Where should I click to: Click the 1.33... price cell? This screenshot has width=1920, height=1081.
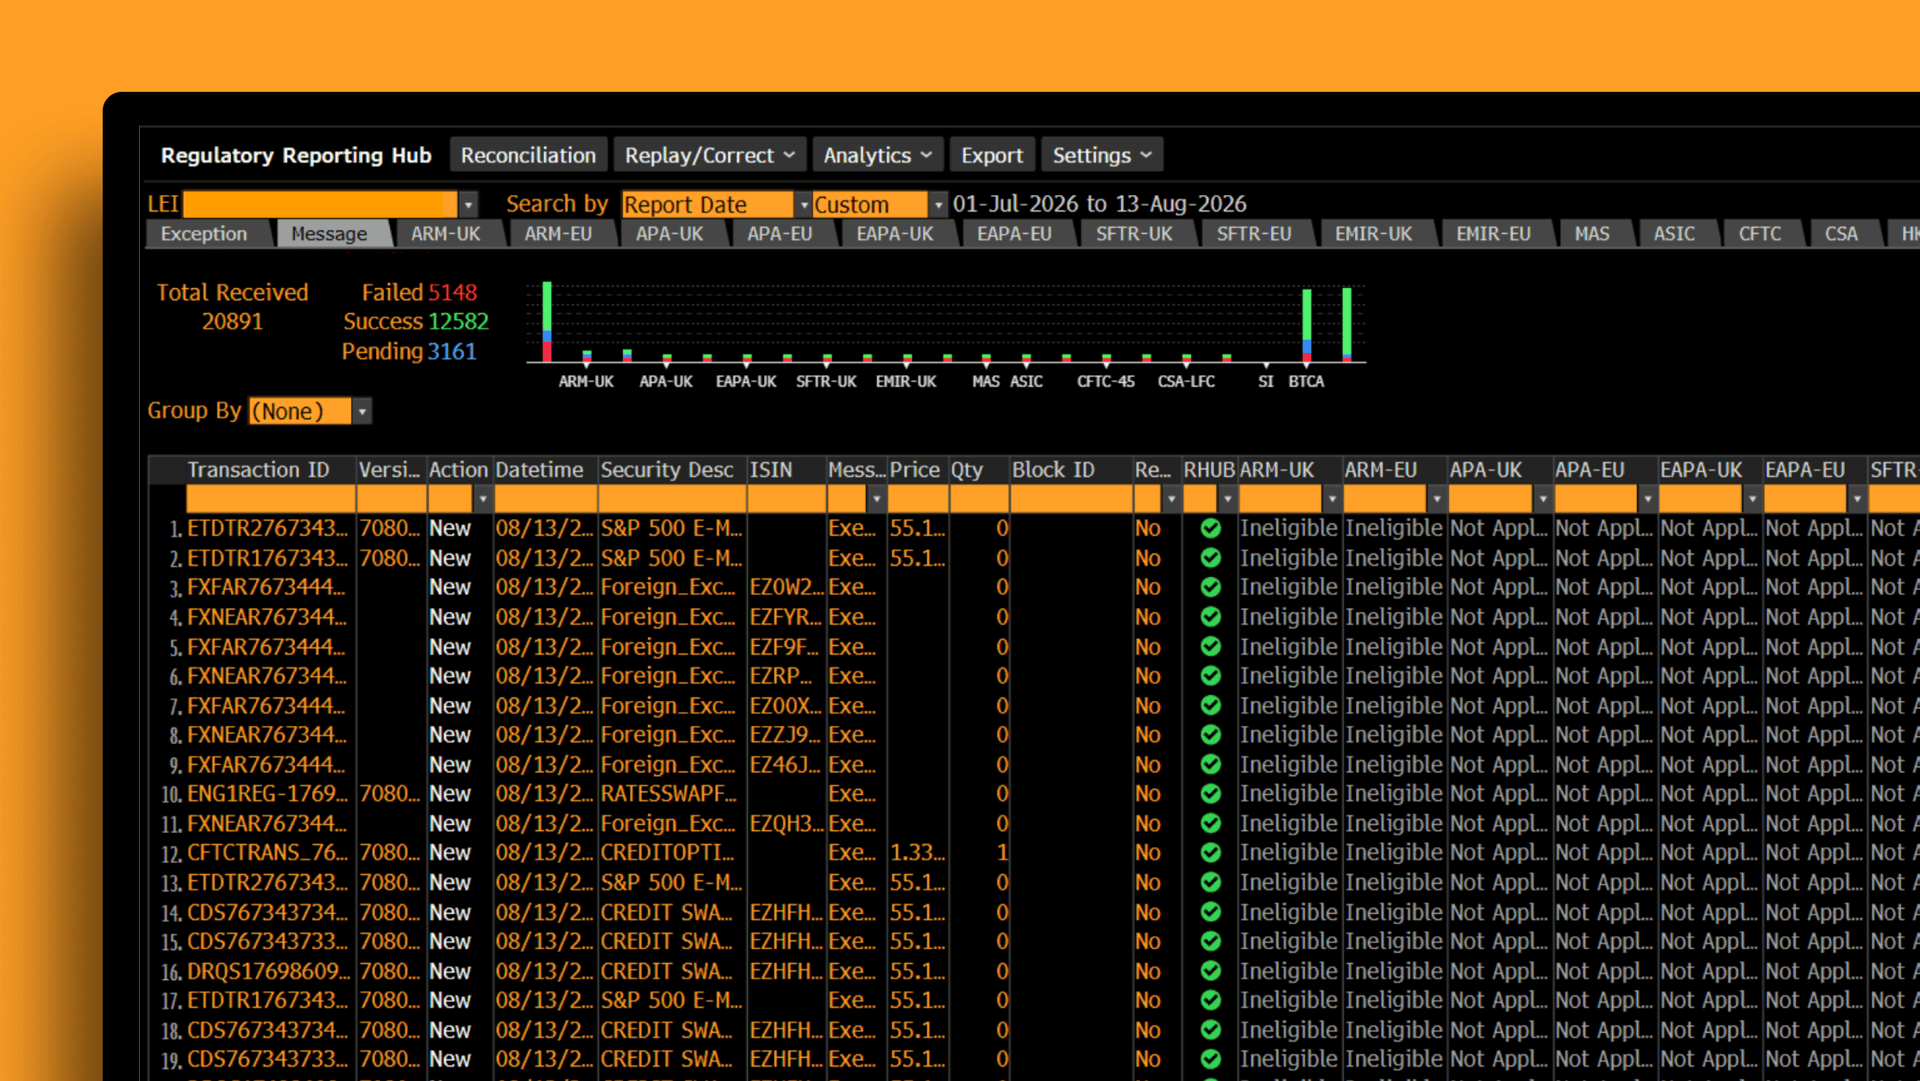[x=917, y=853]
